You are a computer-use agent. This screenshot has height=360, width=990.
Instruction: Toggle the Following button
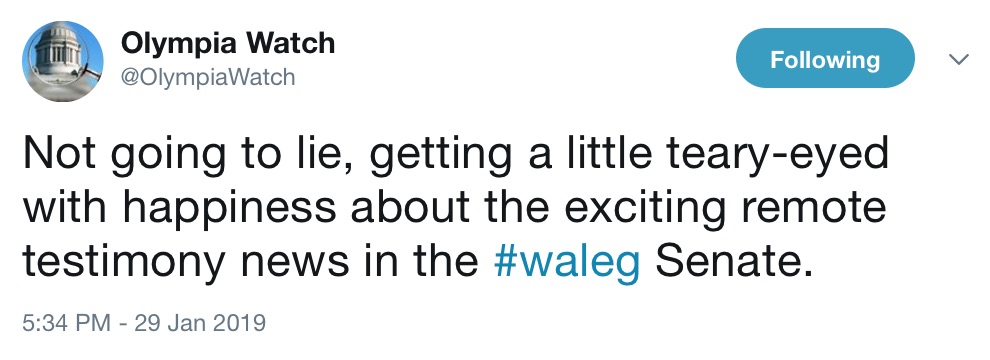[x=825, y=58]
